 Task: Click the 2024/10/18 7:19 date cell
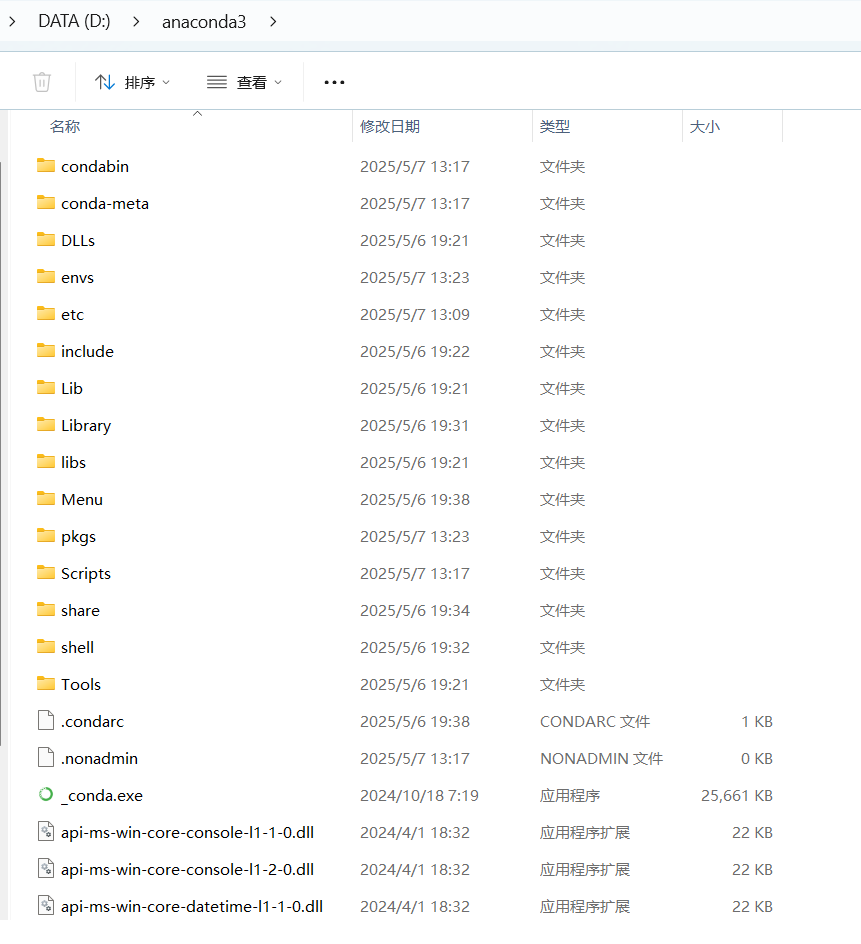419,795
